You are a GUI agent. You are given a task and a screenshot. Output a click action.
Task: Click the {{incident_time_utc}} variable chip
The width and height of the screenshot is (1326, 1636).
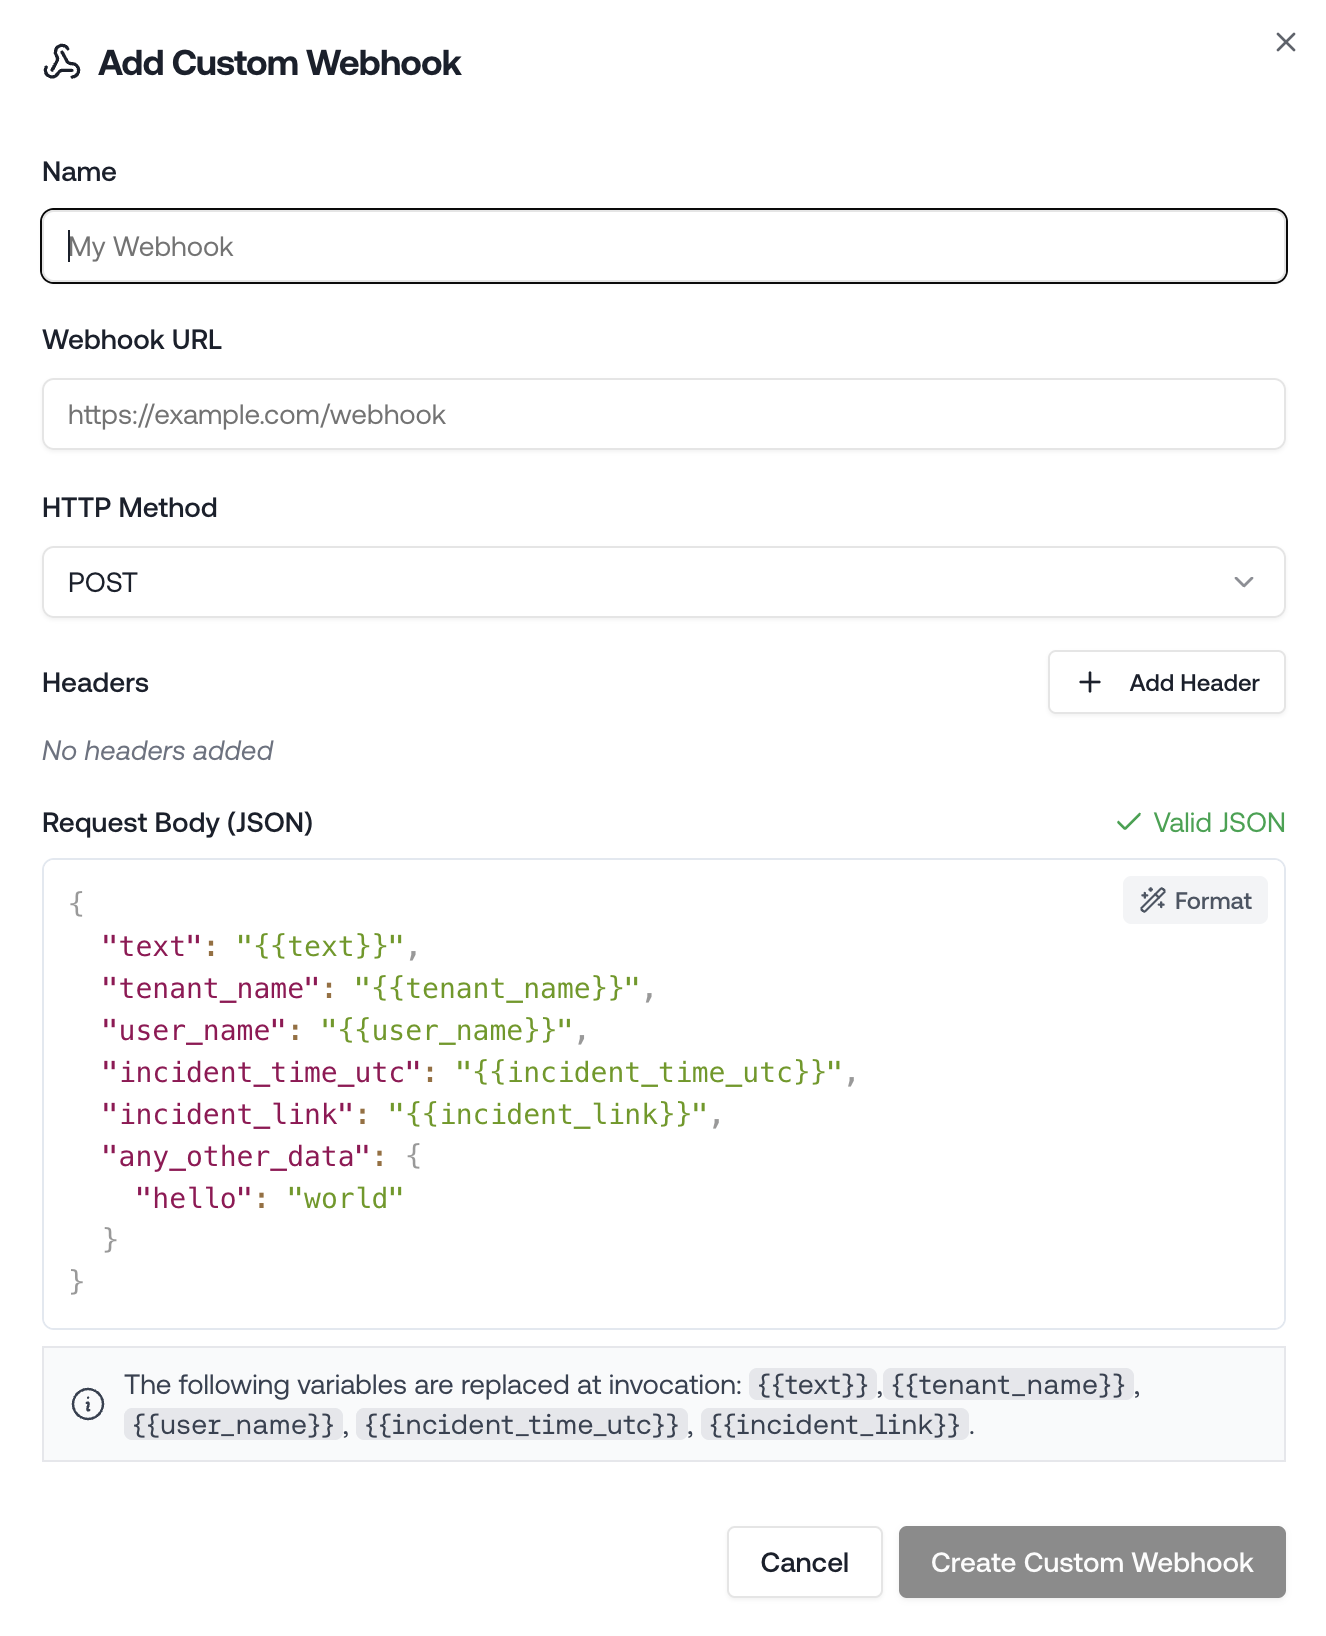(x=521, y=1424)
